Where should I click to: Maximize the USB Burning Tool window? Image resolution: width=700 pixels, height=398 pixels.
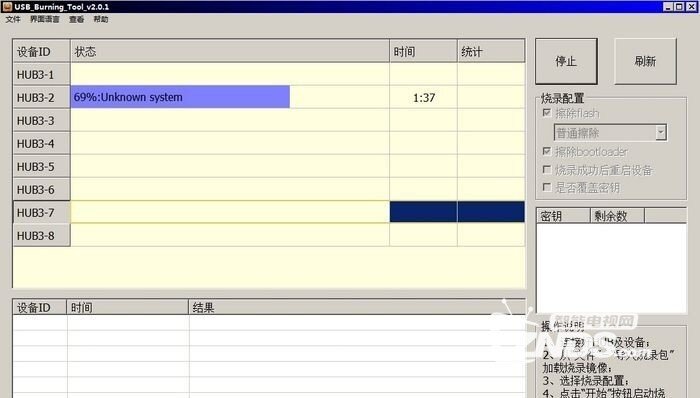click(679, 6)
